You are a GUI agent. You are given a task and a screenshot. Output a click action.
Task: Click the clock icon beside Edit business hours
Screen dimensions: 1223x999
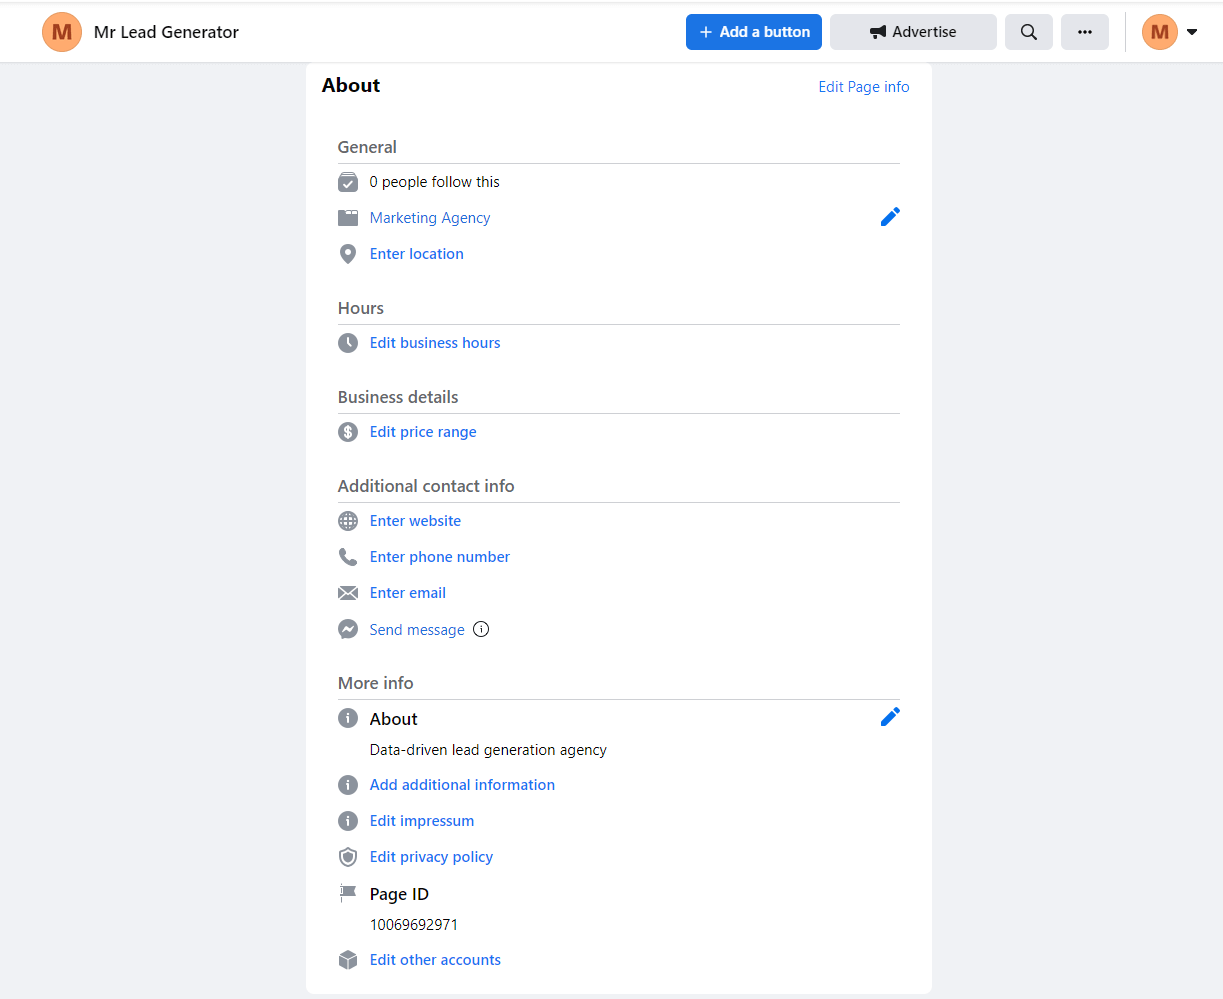(x=348, y=342)
